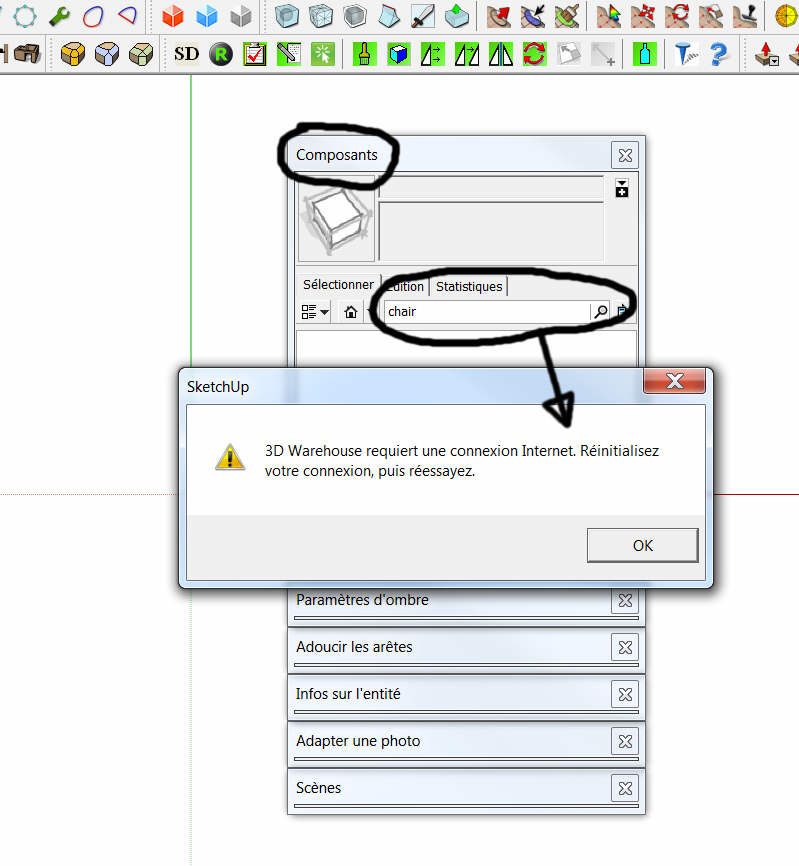Select the vertex tool with stamp icon
799x866 pixels.
pos(746,15)
